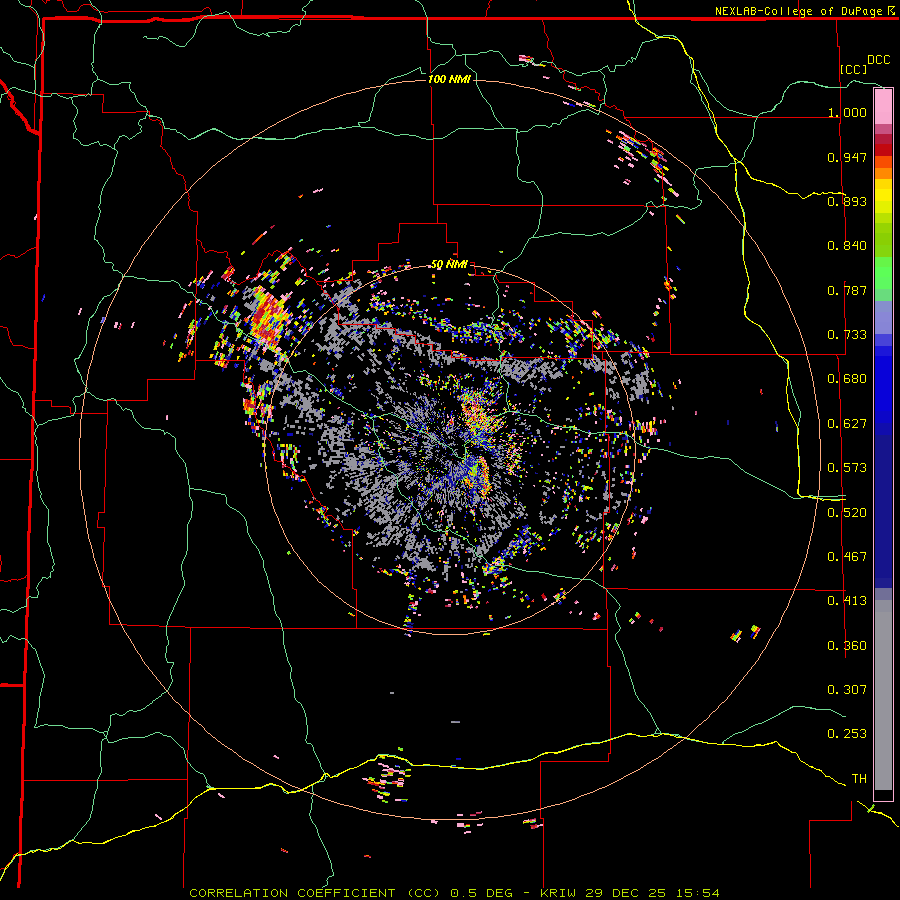Click the 50 NMI range ring label
The height and width of the screenshot is (900, 900).
[x=449, y=265]
